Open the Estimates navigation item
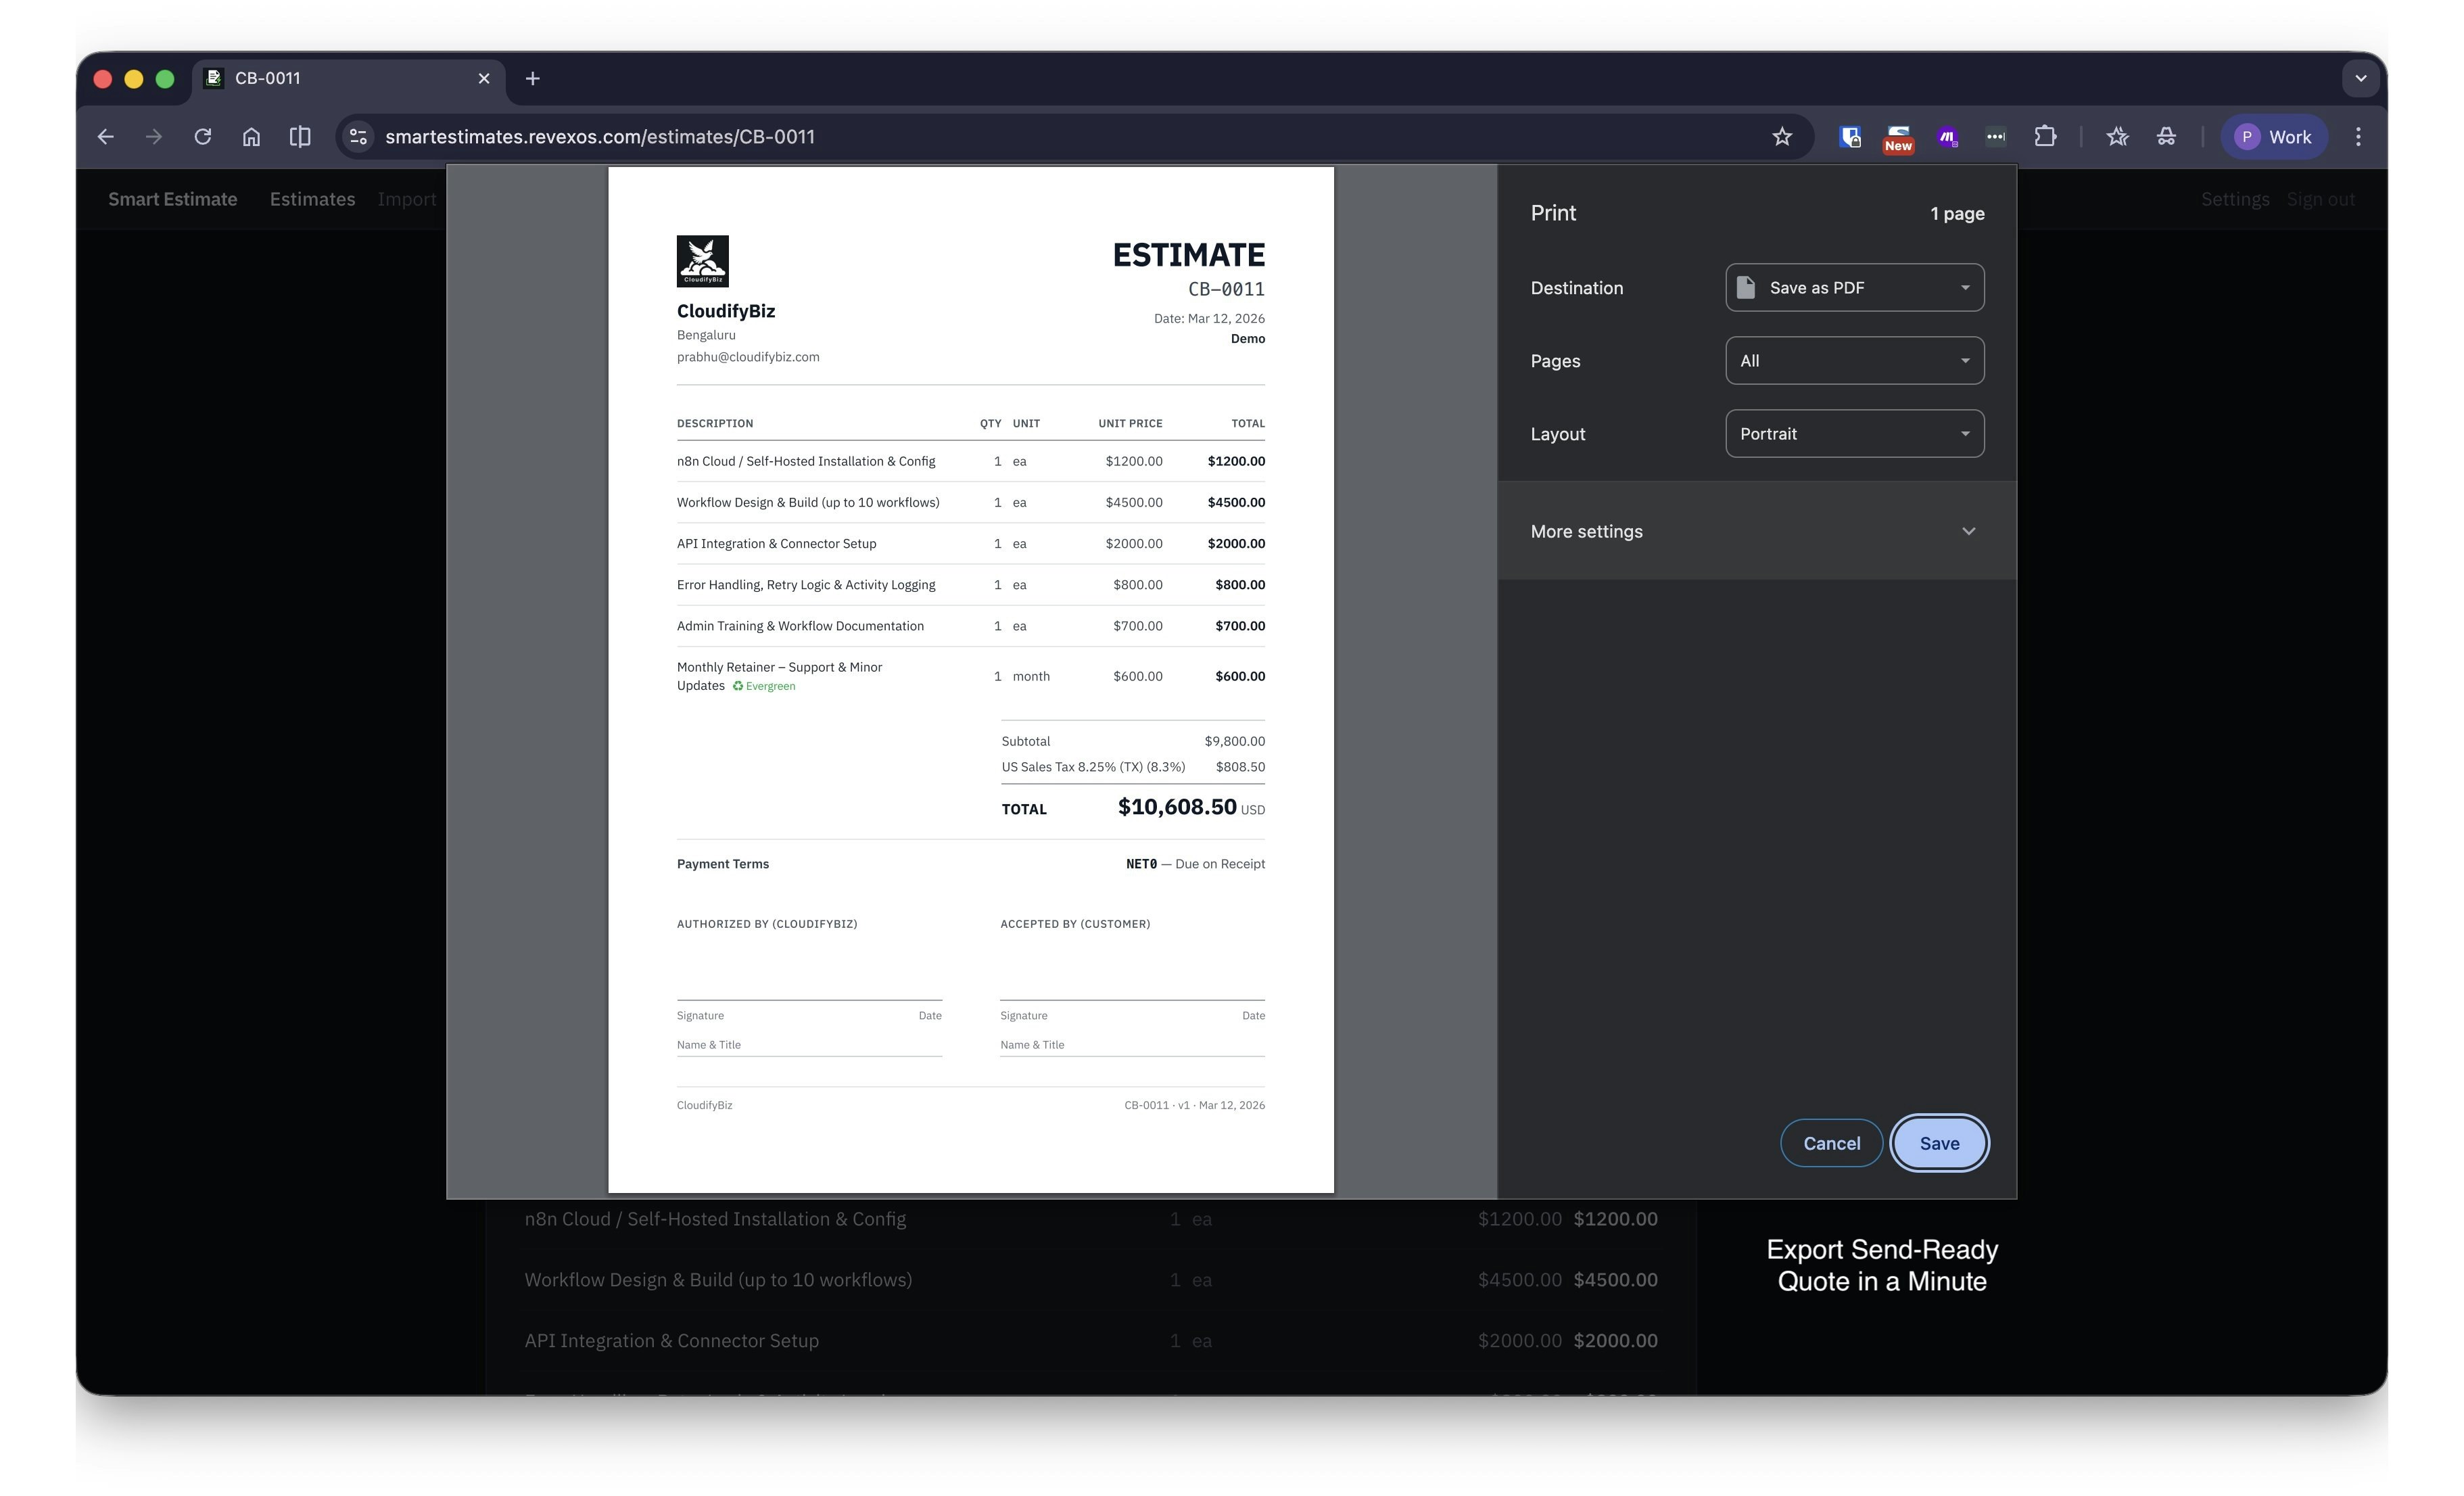This screenshot has width=2464, height=1496. pos(312,199)
